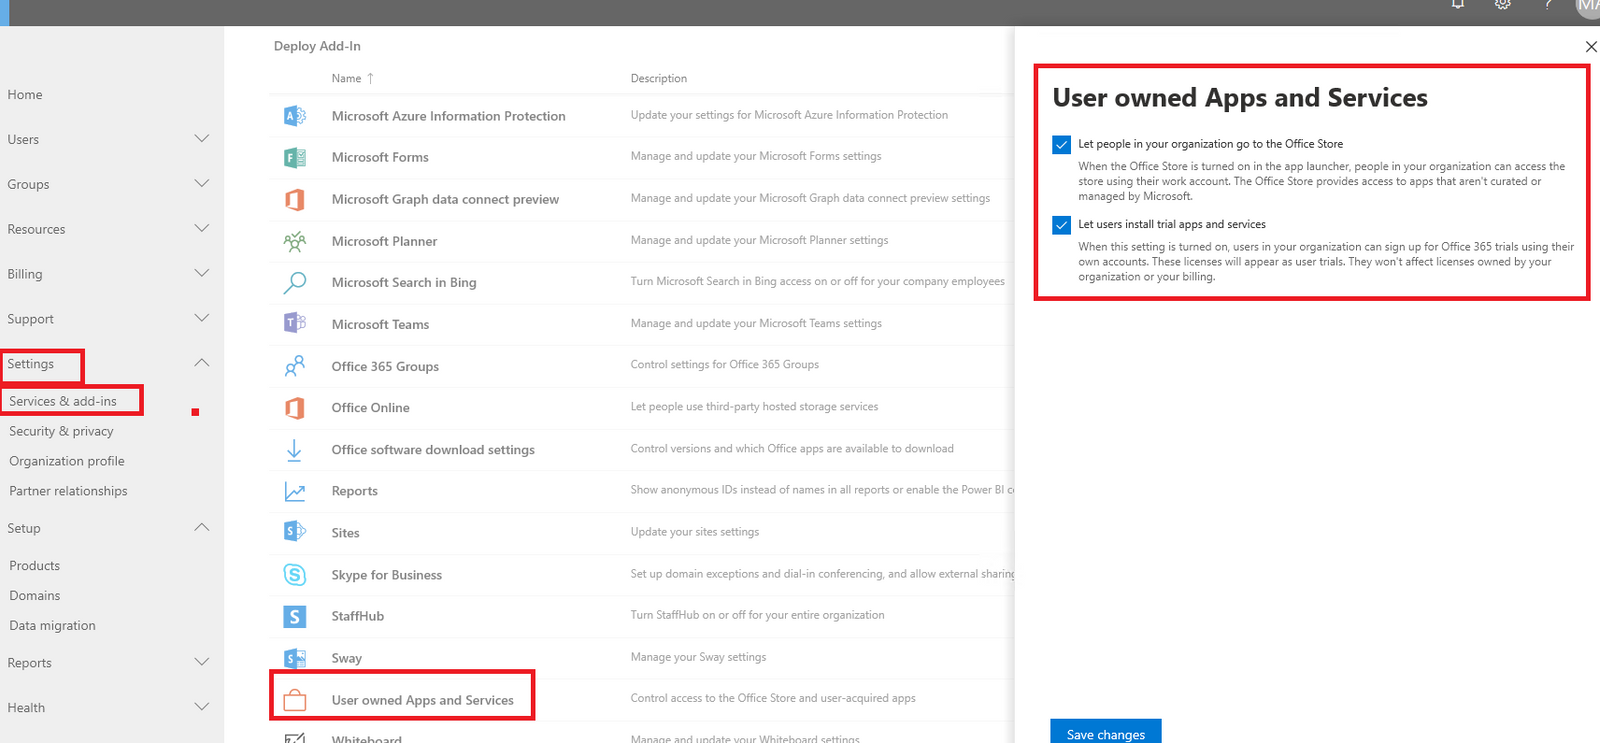Click the User owned Apps shopping bag icon

(294, 700)
